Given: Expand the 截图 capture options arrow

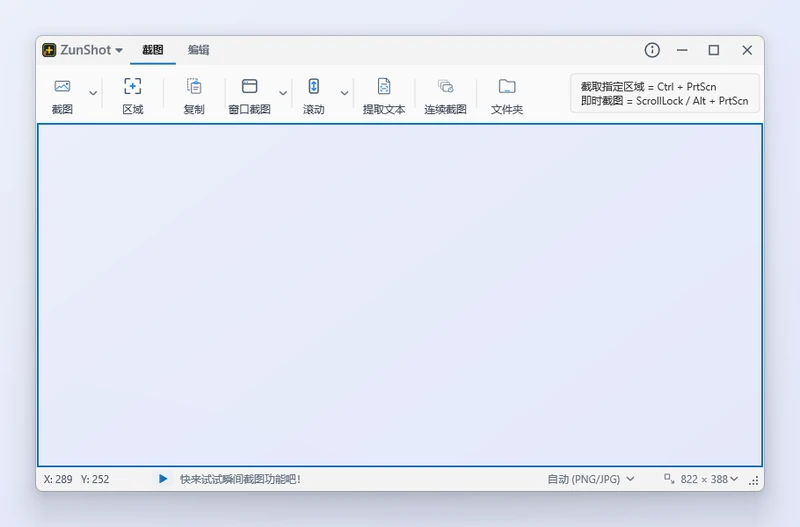Looking at the screenshot, I should coord(93,93).
